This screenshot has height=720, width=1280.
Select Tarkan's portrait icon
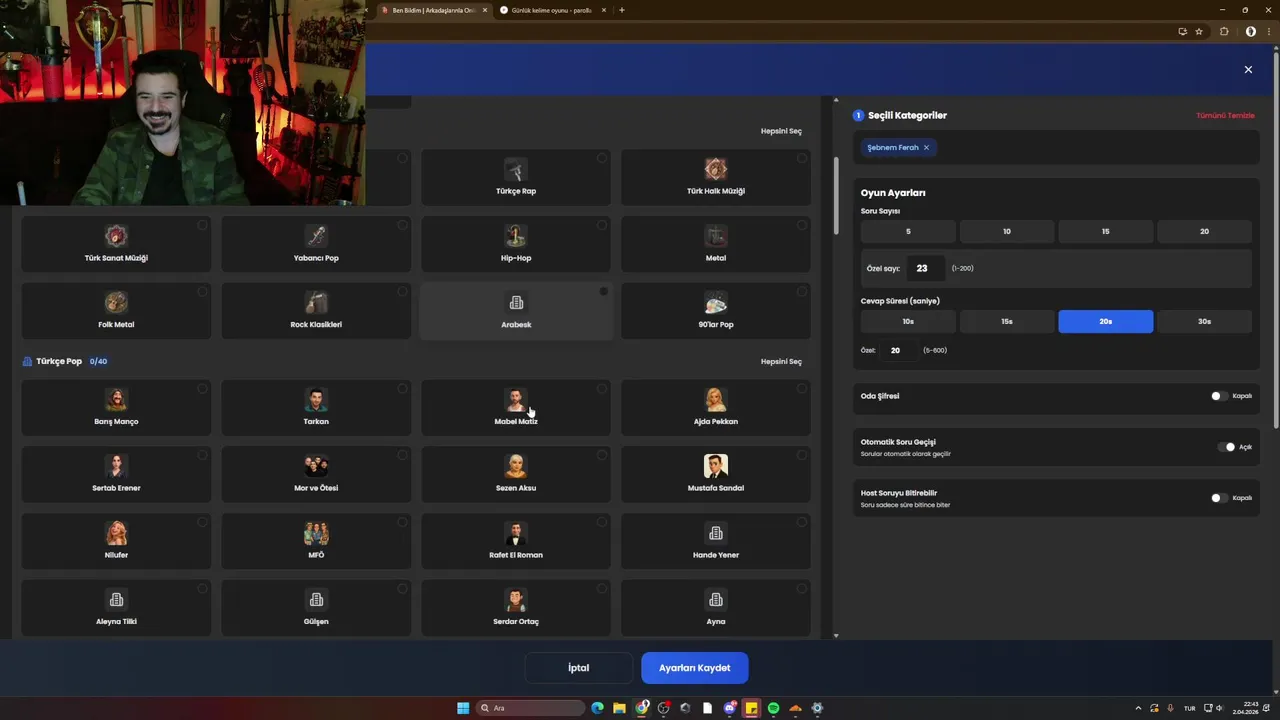point(316,400)
